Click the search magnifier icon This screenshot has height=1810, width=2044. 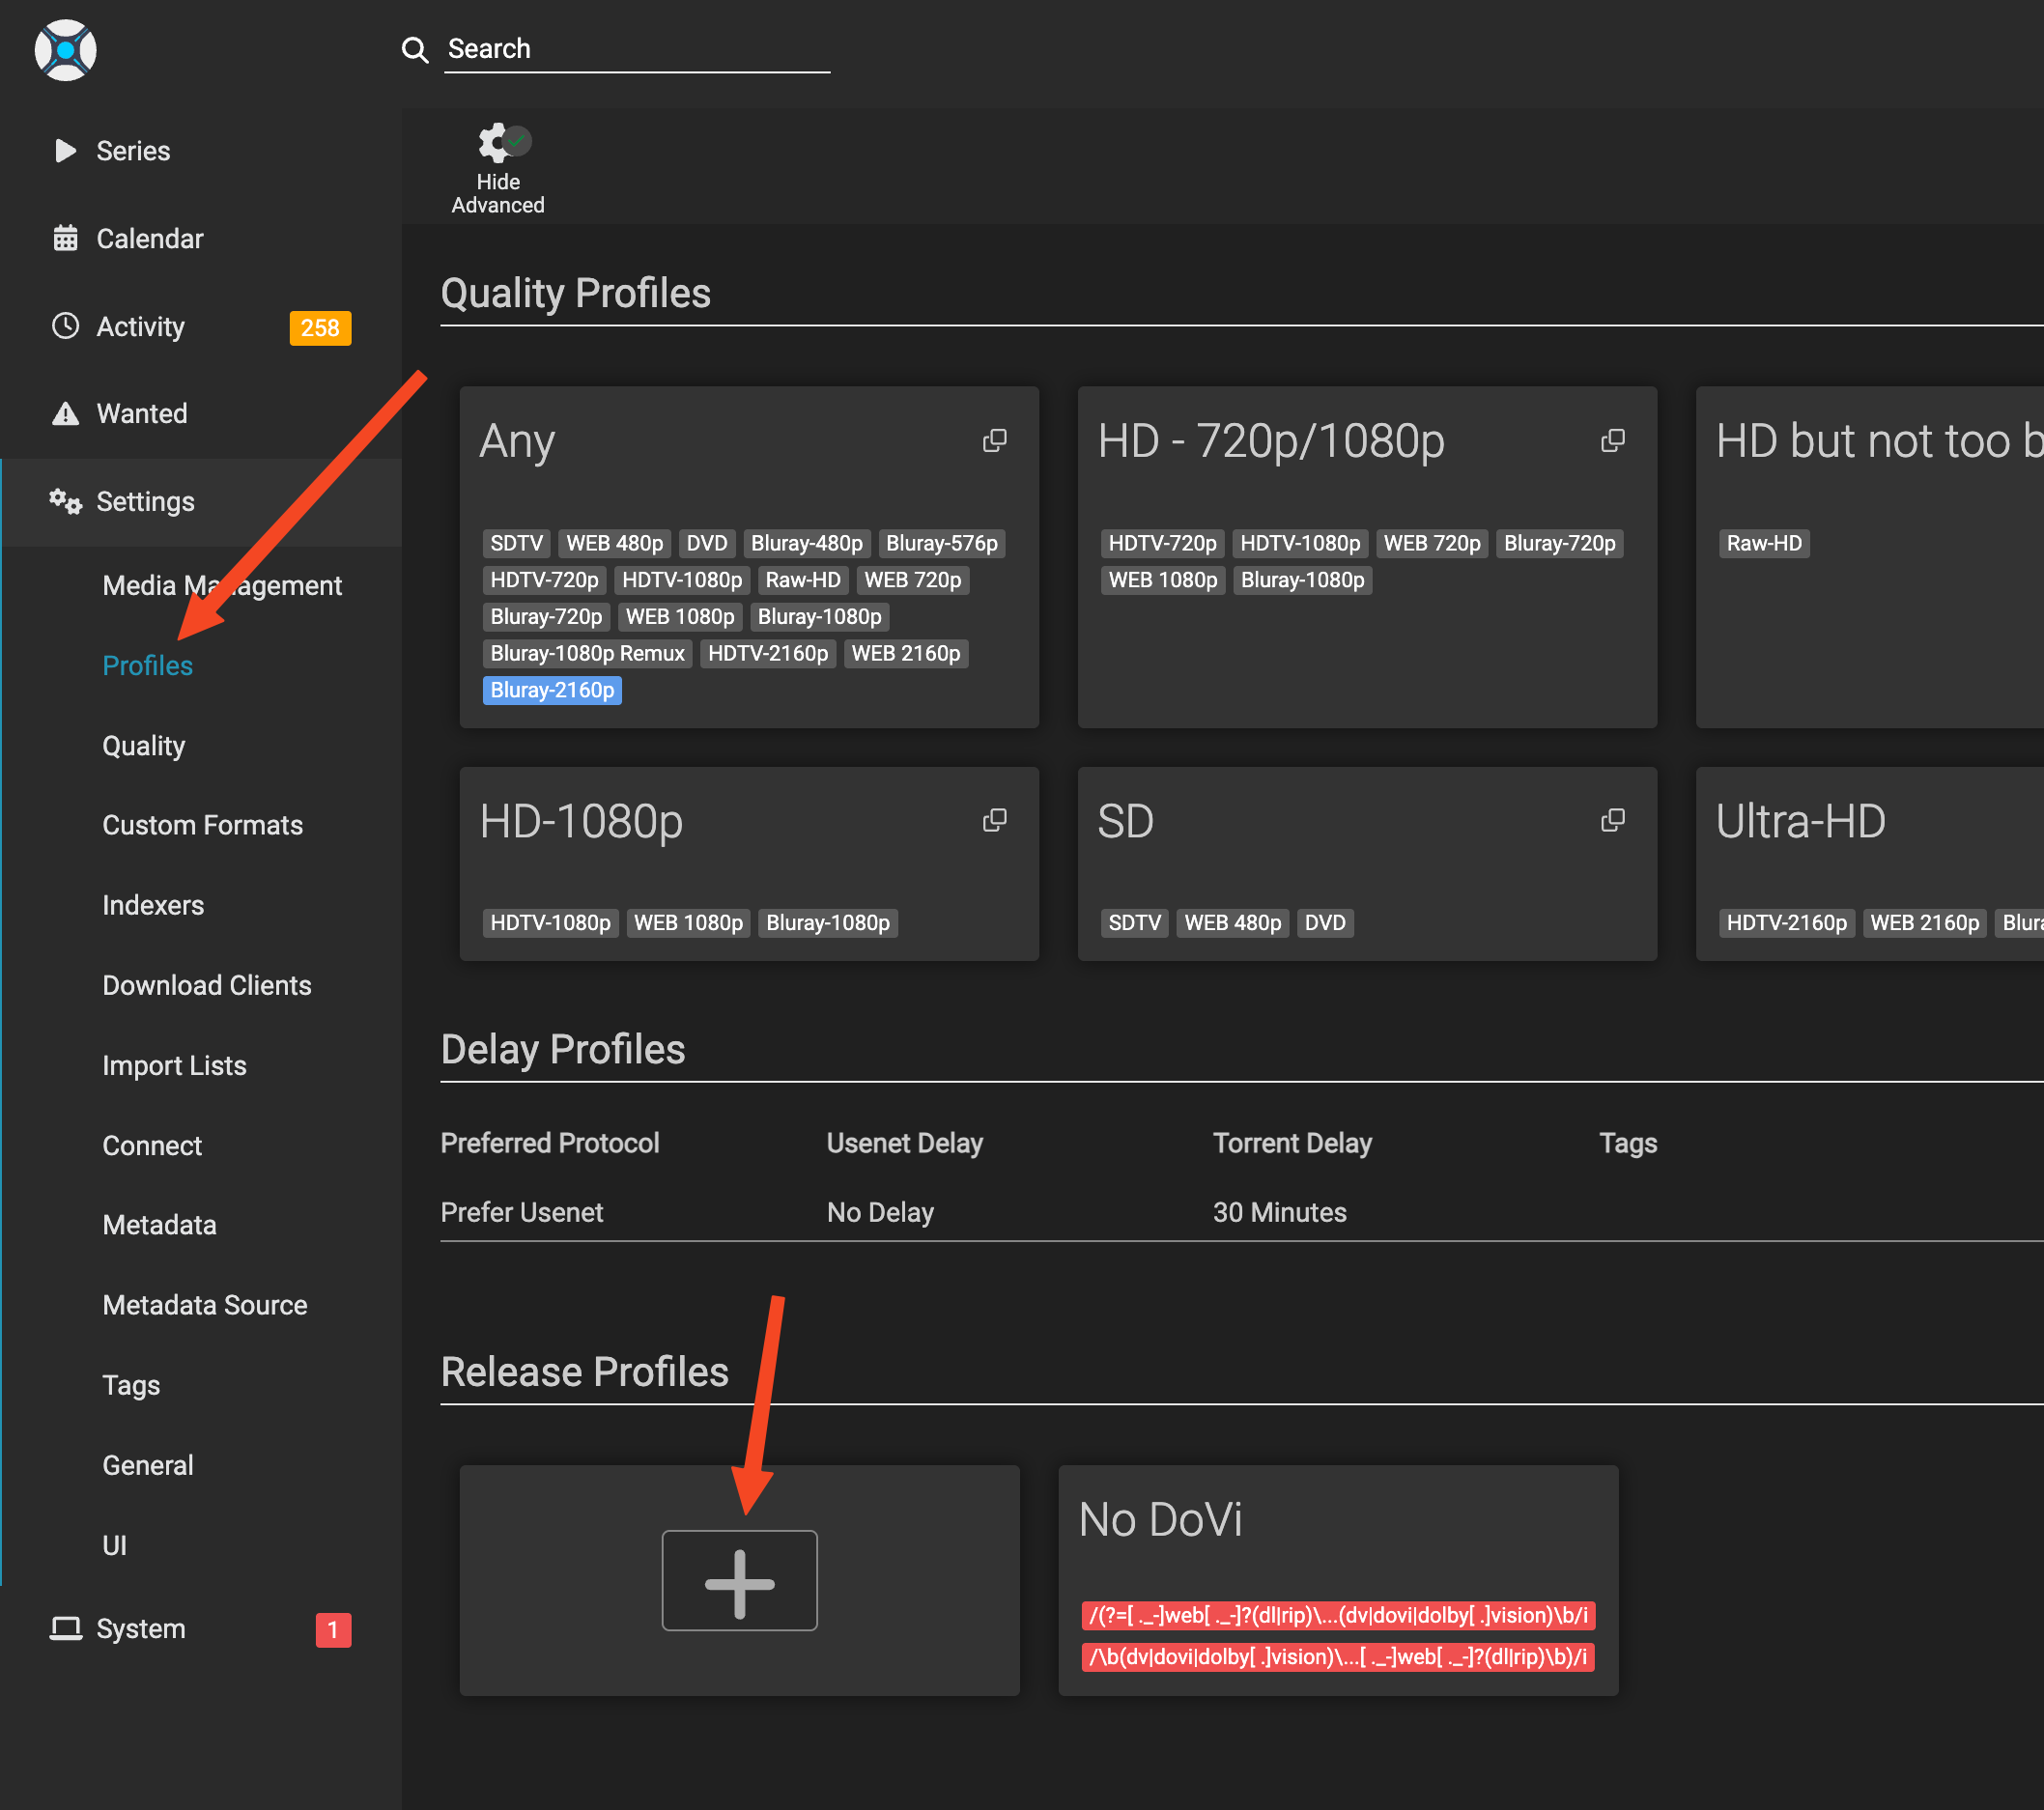coord(414,49)
